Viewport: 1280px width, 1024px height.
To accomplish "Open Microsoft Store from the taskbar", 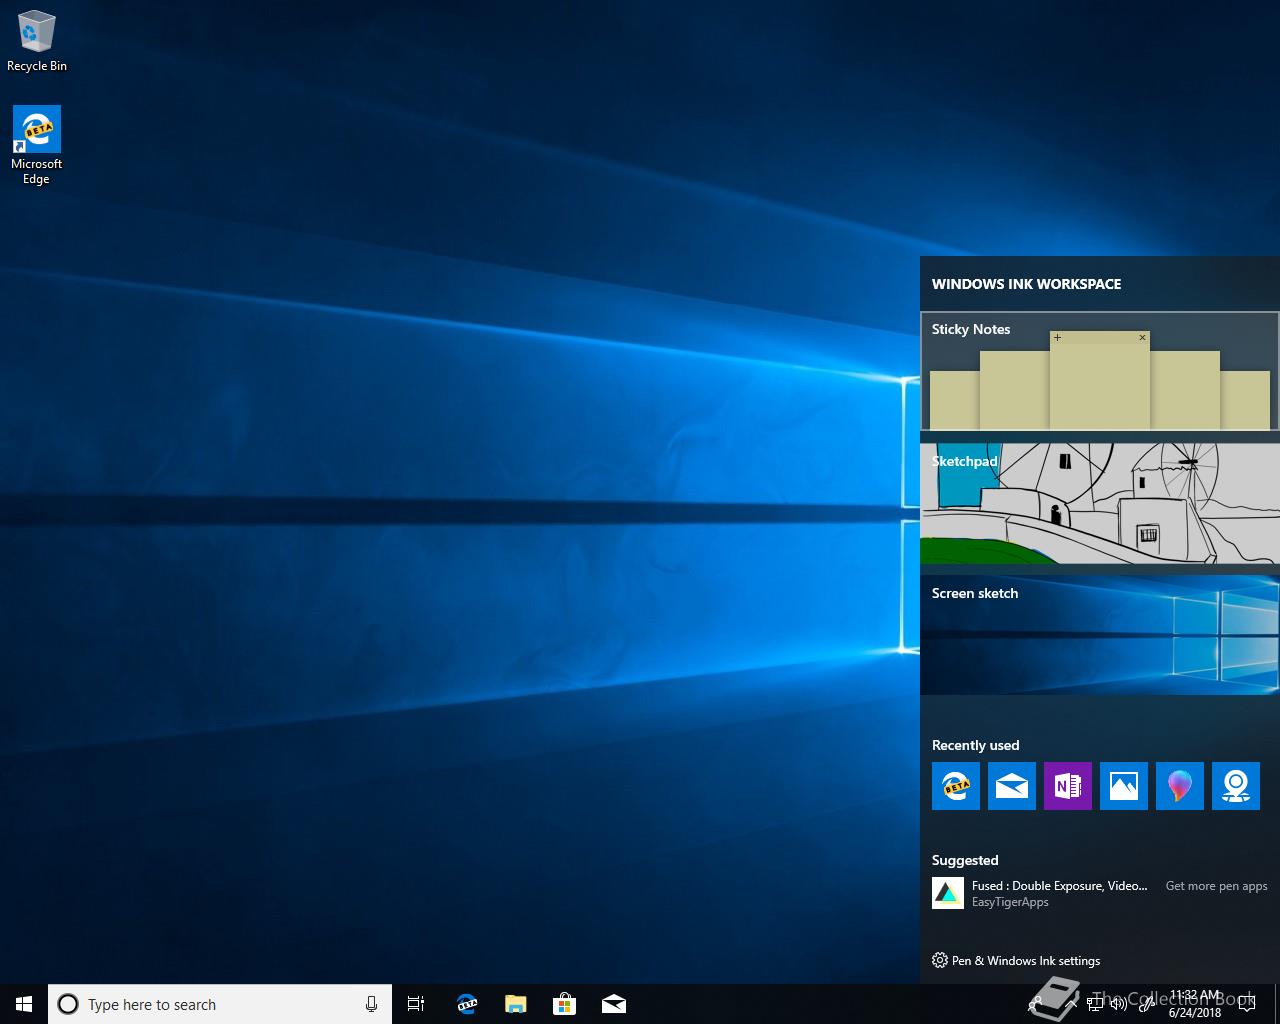I will point(564,1004).
